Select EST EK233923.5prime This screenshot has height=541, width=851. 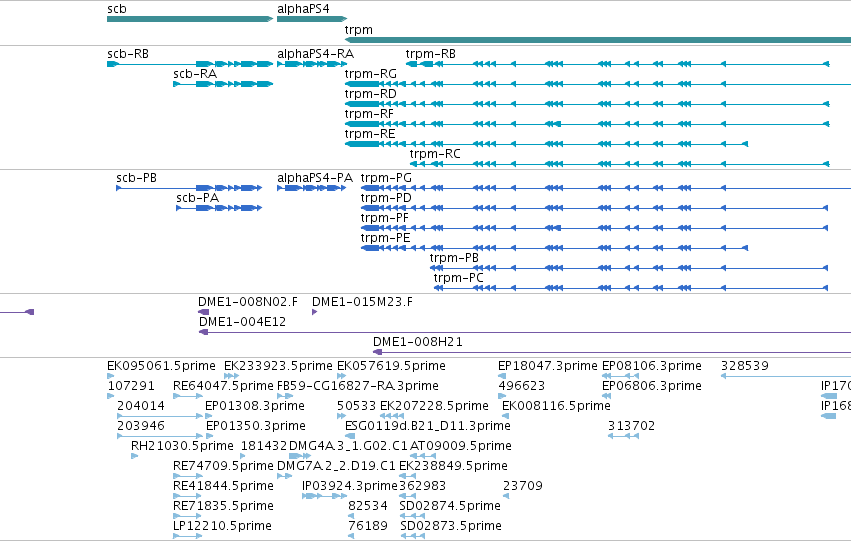(x=231, y=376)
